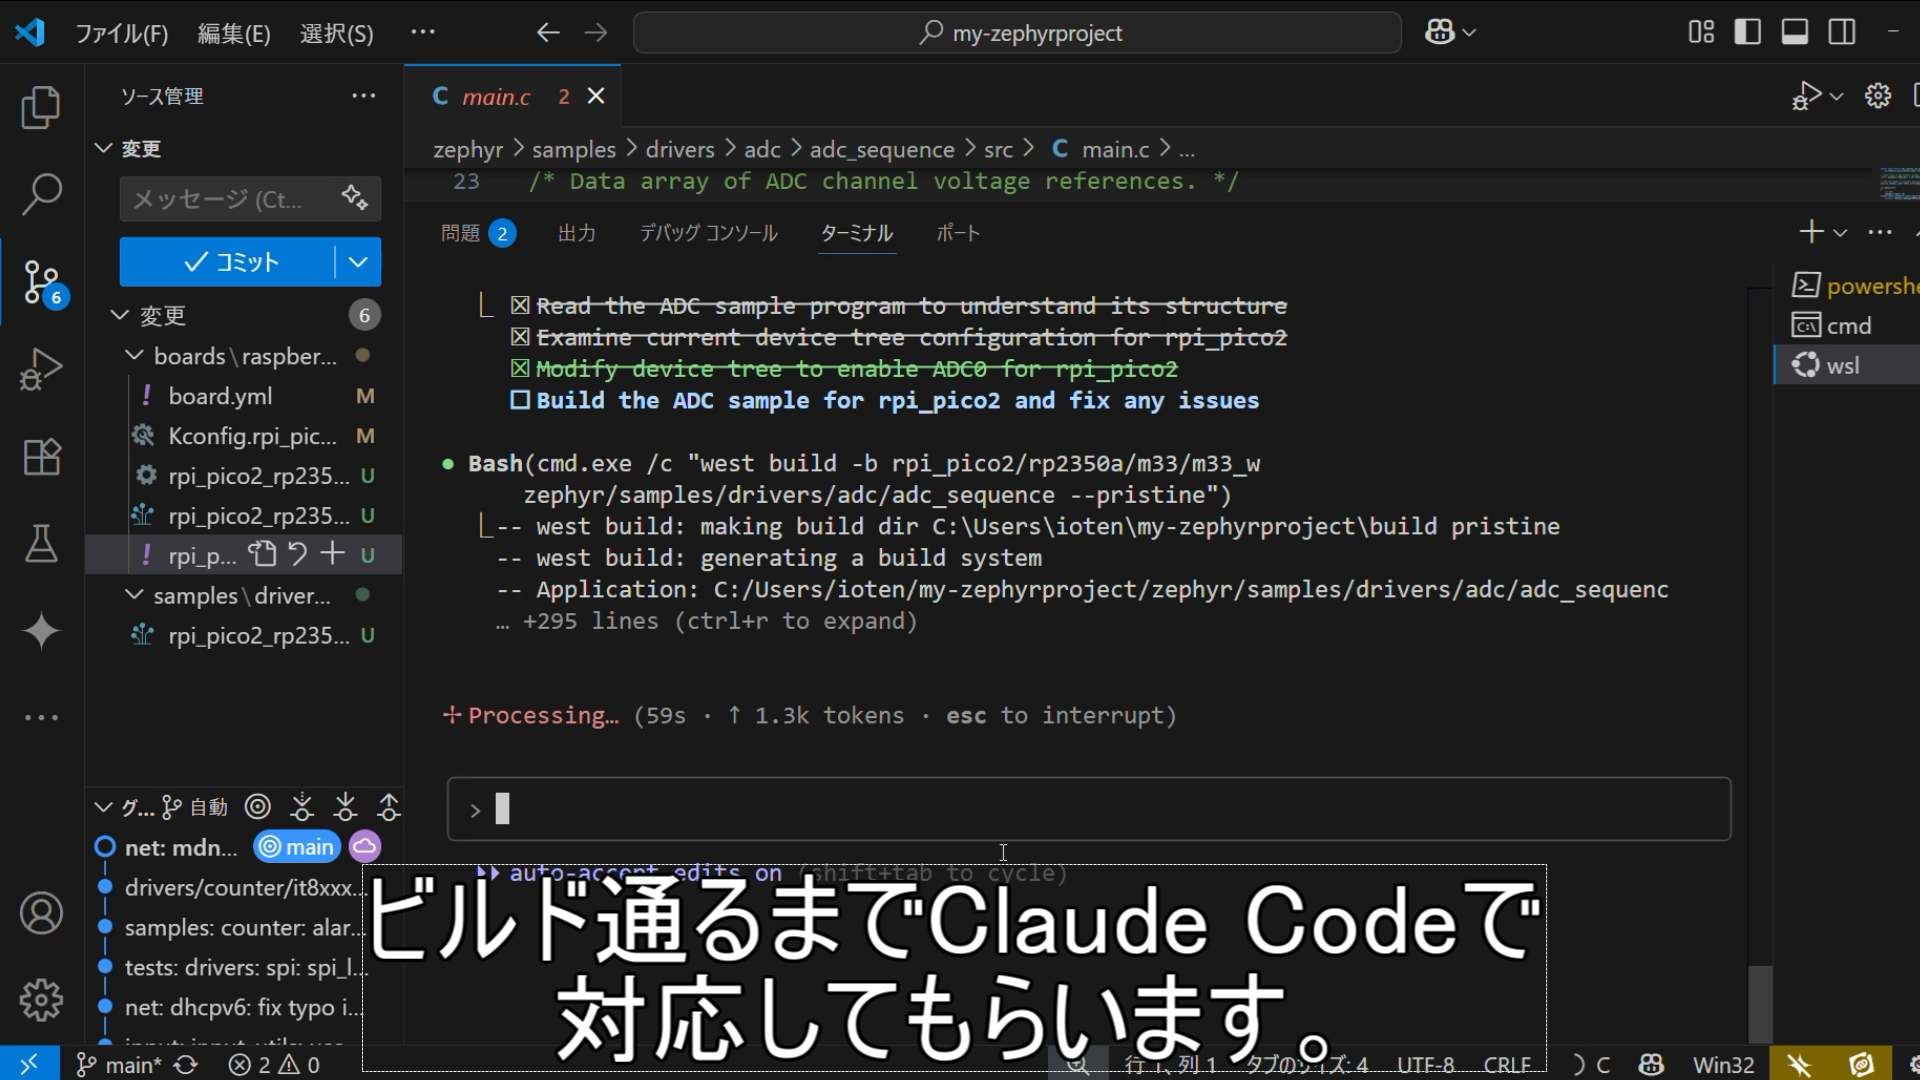Show additional activity bar views ellipsis
Viewport: 1920px width, 1080px height.
coord(41,718)
